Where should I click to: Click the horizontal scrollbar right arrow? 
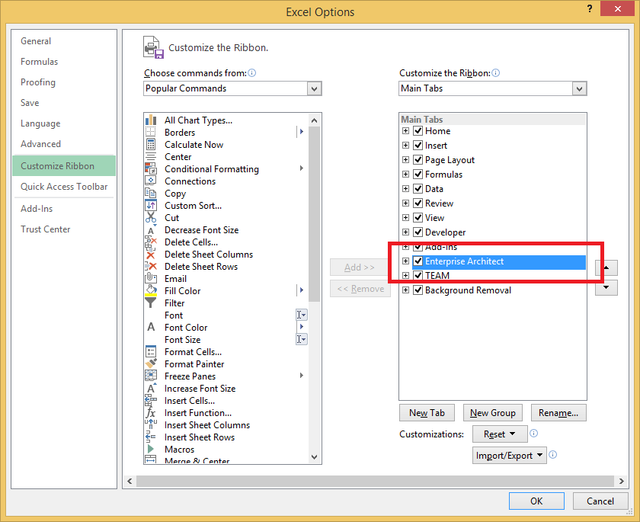621,481
